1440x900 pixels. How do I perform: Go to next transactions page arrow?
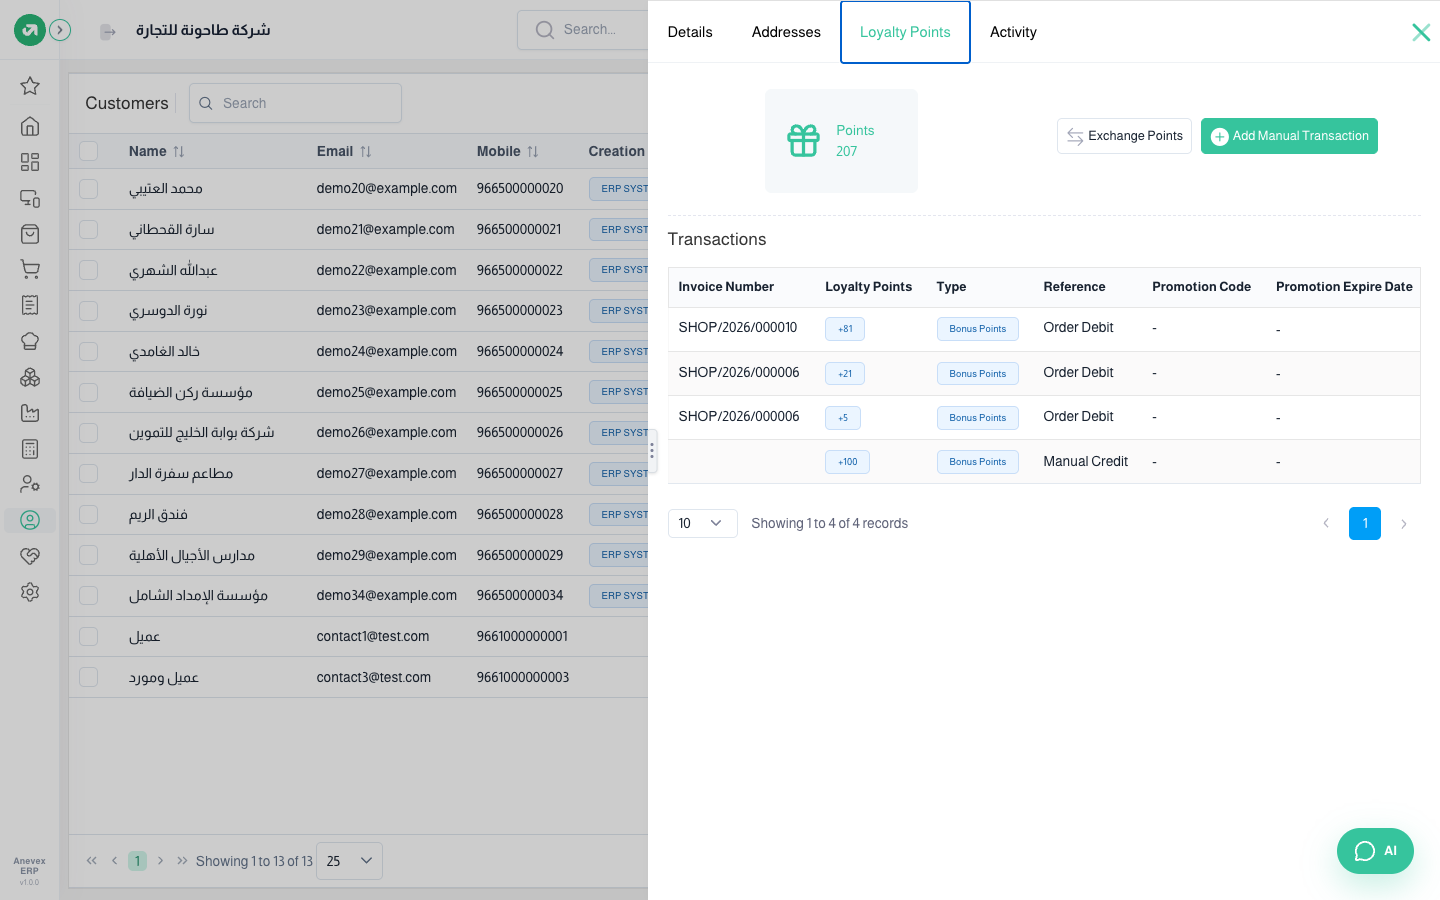click(x=1404, y=523)
